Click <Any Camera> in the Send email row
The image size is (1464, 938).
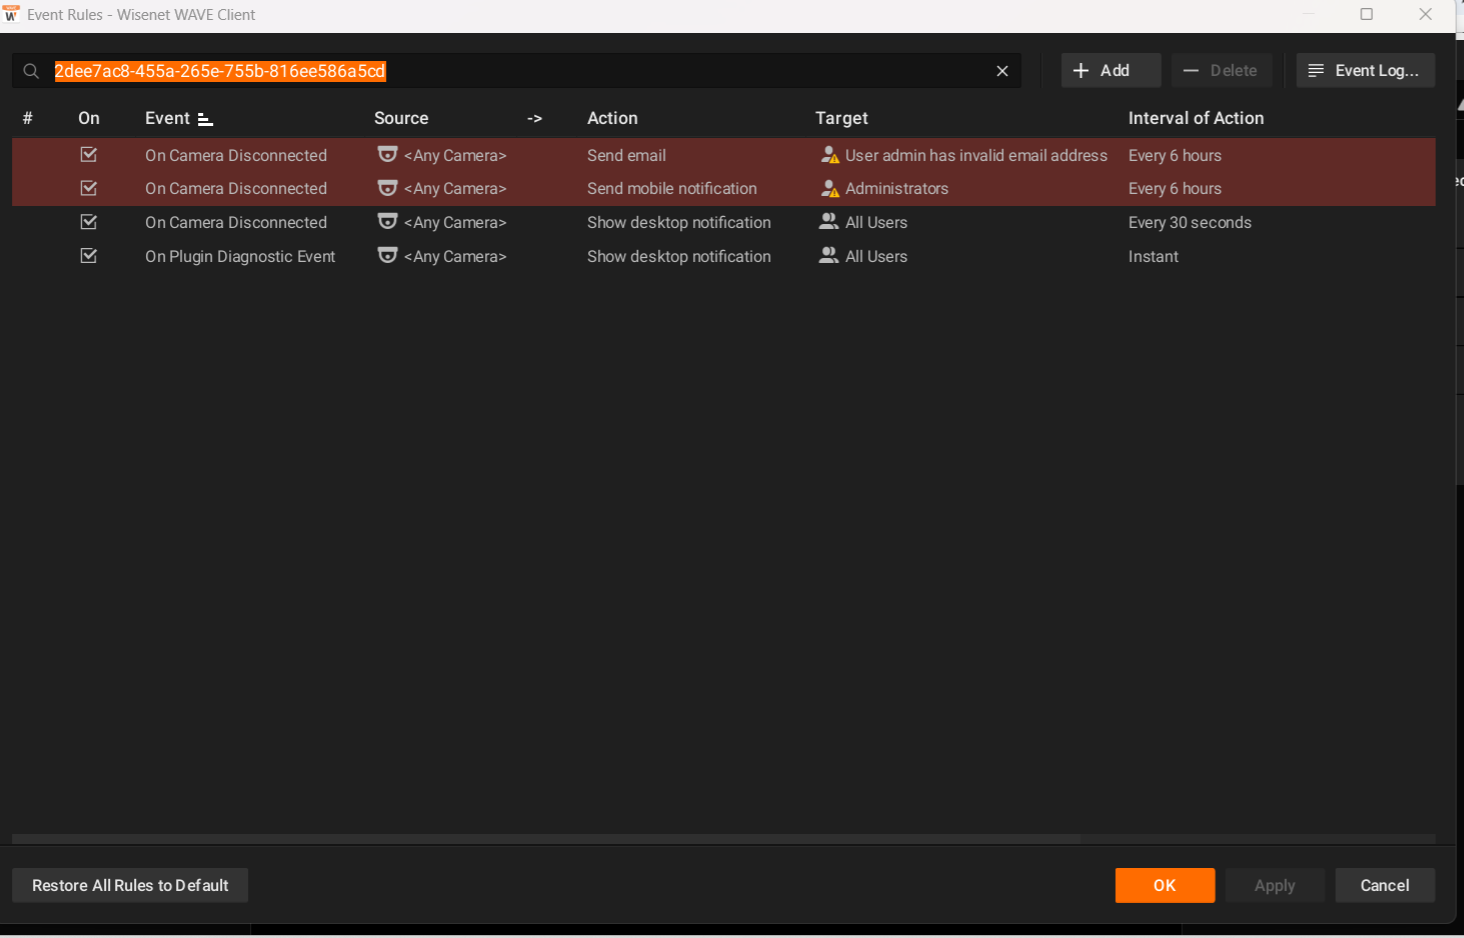pyautogui.click(x=455, y=155)
